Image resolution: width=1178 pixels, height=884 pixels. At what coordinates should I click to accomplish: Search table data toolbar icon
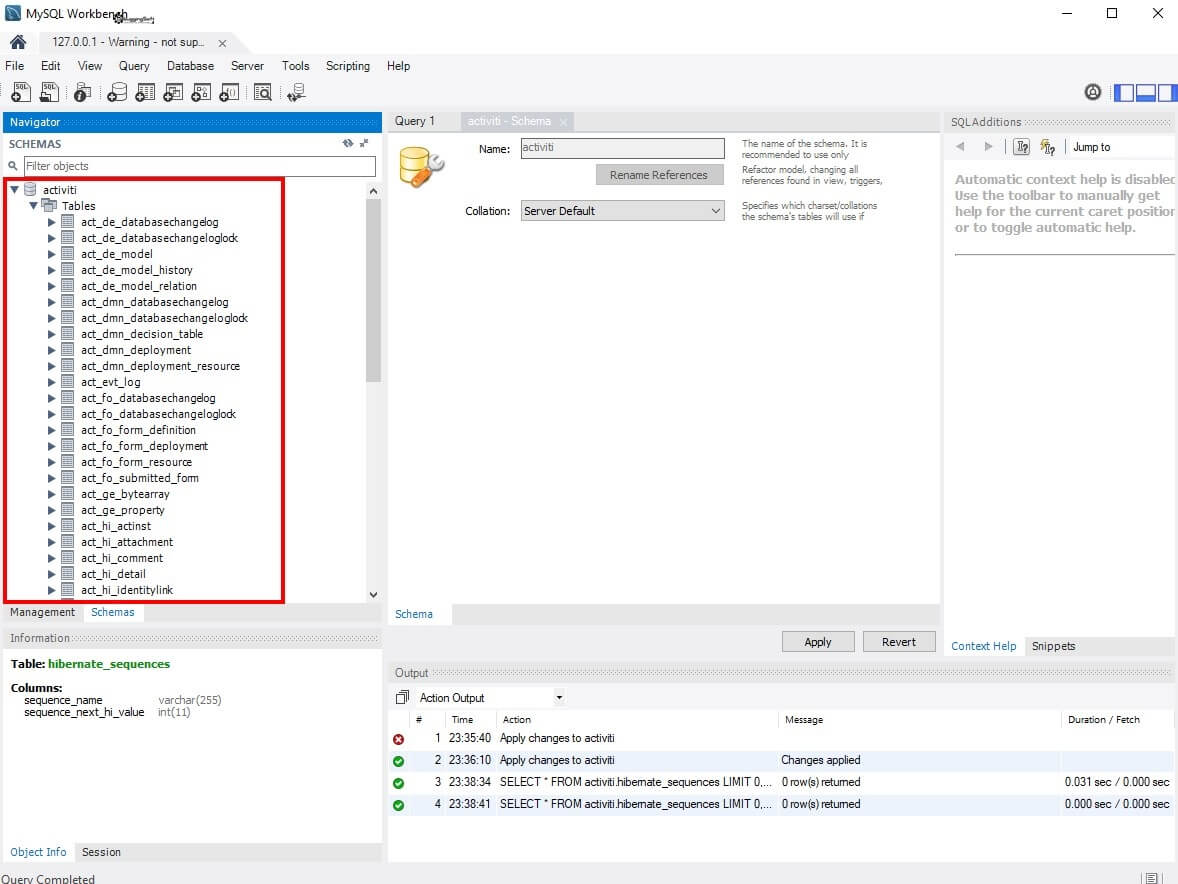point(262,92)
